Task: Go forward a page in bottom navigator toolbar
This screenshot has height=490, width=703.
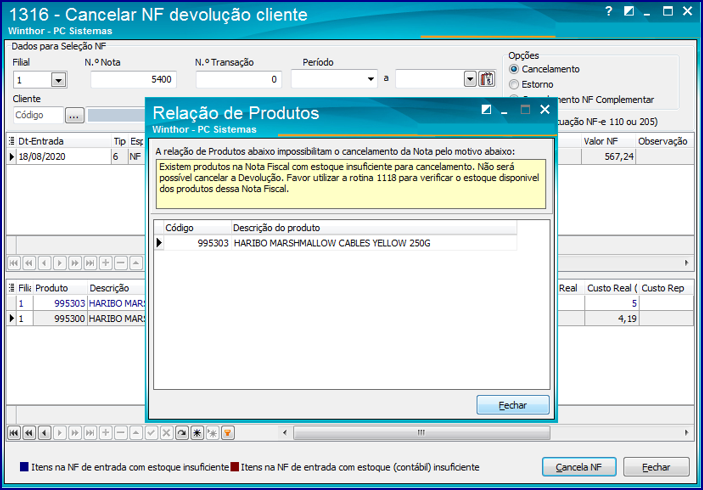Action: tap(75, 433)
